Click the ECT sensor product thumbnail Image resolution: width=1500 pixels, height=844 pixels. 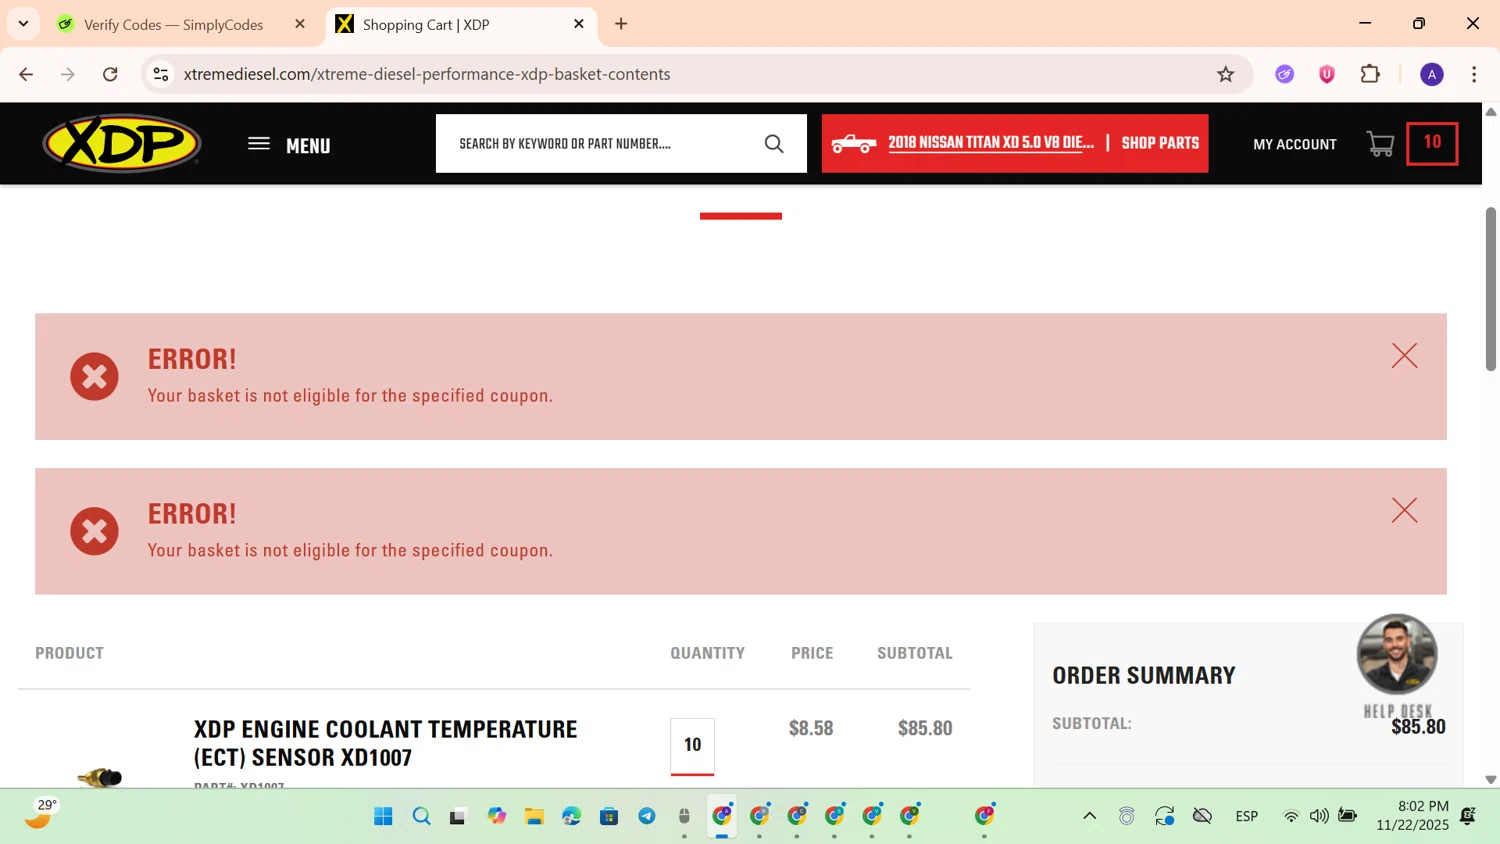click(x=99, y=776)
